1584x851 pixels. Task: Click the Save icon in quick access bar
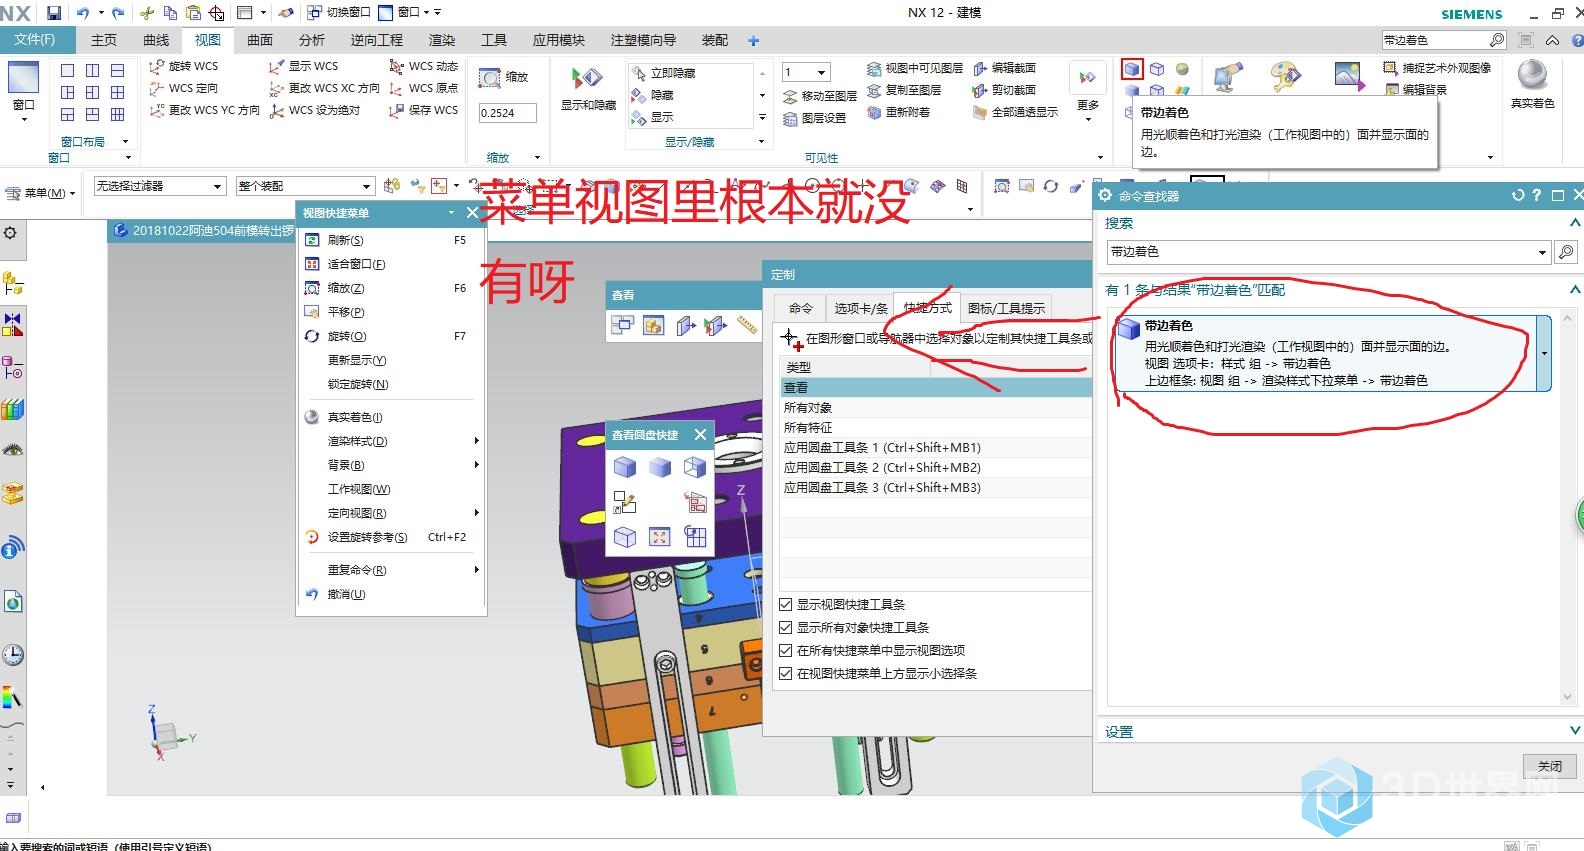coord(54,13)
